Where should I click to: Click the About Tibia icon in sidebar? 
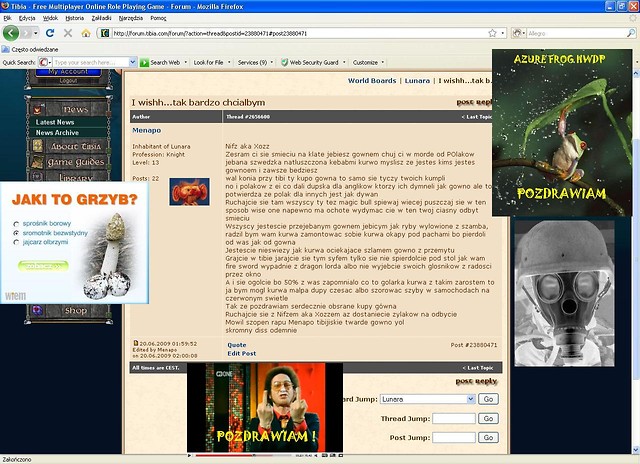[x=38, y=146]
